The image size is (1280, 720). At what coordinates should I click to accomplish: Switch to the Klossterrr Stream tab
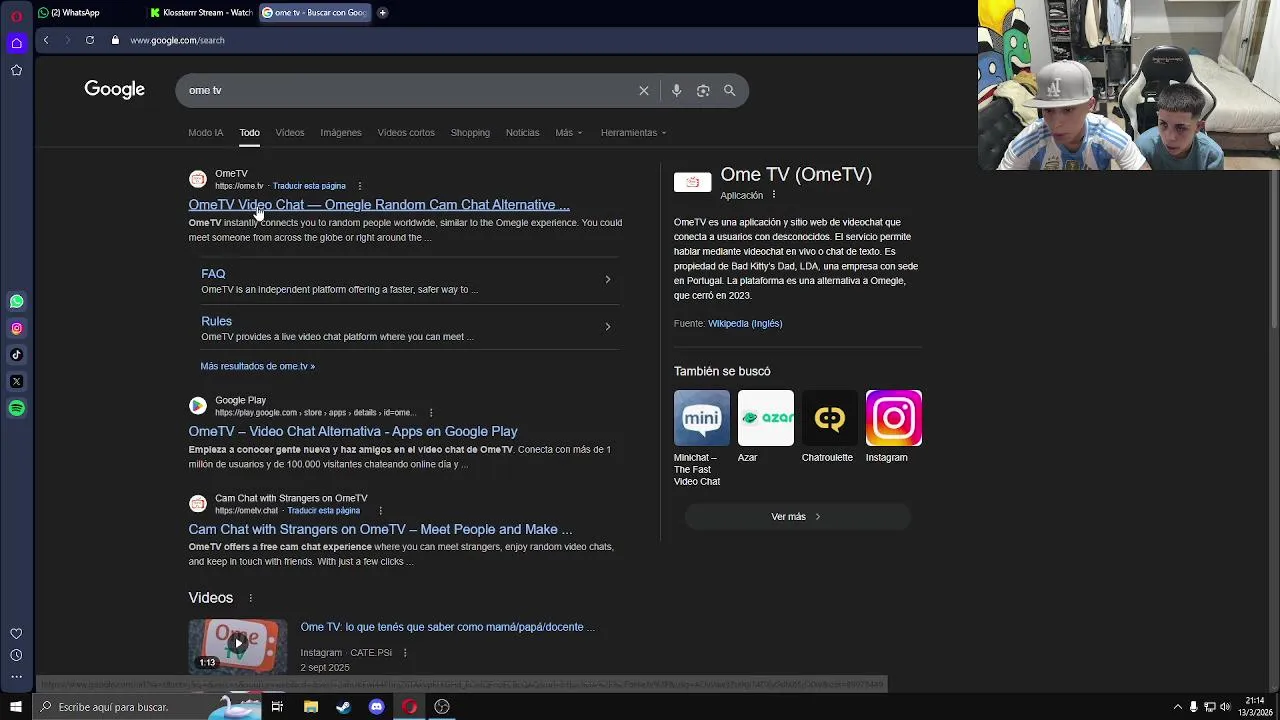tap(203, 13)
